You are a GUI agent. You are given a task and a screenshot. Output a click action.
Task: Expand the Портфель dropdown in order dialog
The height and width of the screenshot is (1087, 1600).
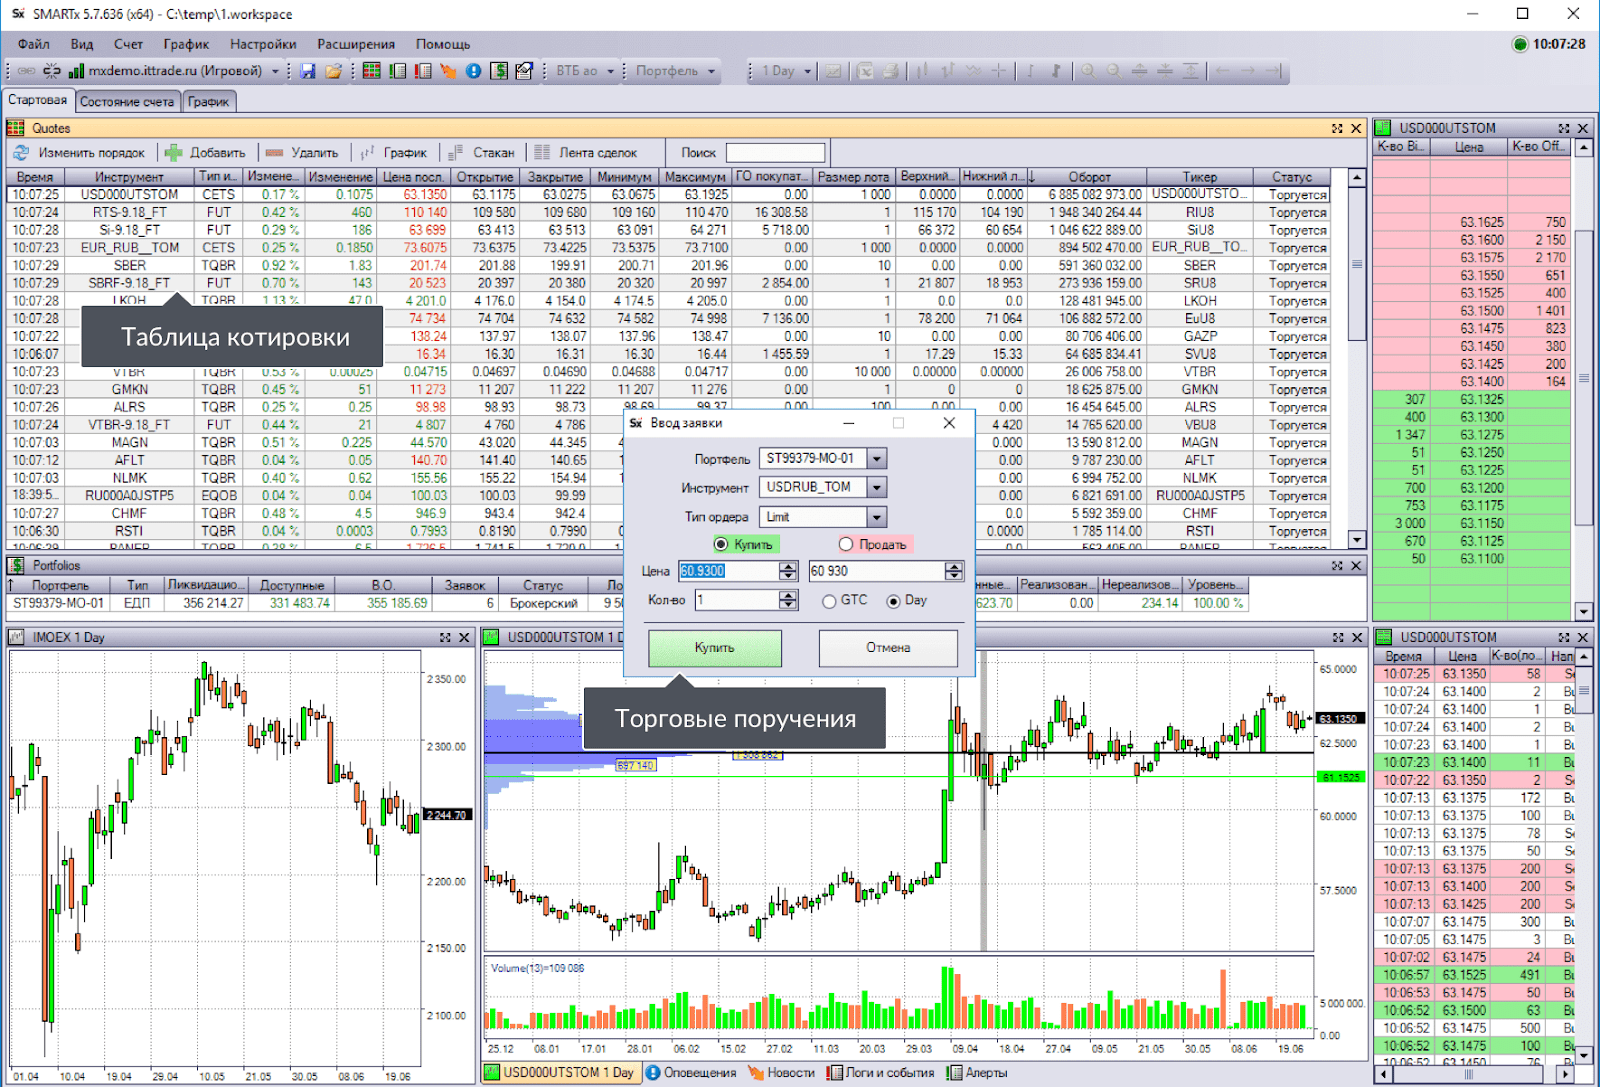[x=877, y=459]
